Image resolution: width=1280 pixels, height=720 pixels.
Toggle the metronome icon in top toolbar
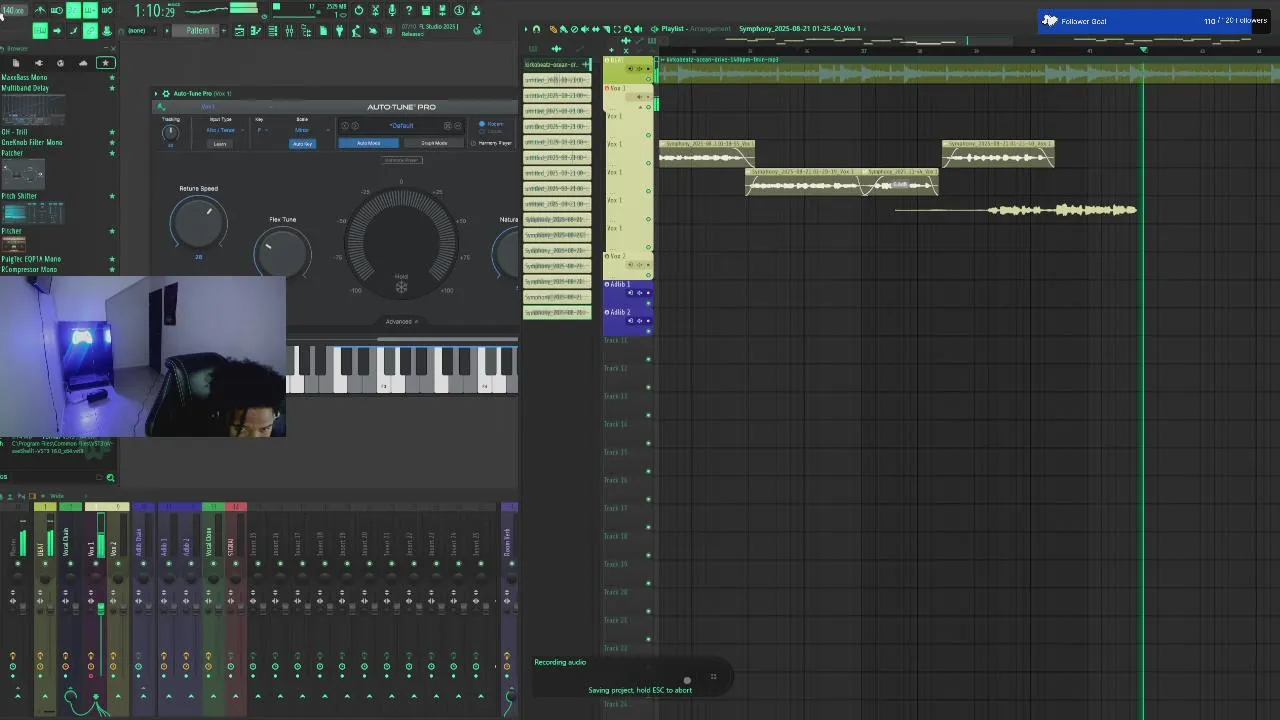[x=40, y=10]
